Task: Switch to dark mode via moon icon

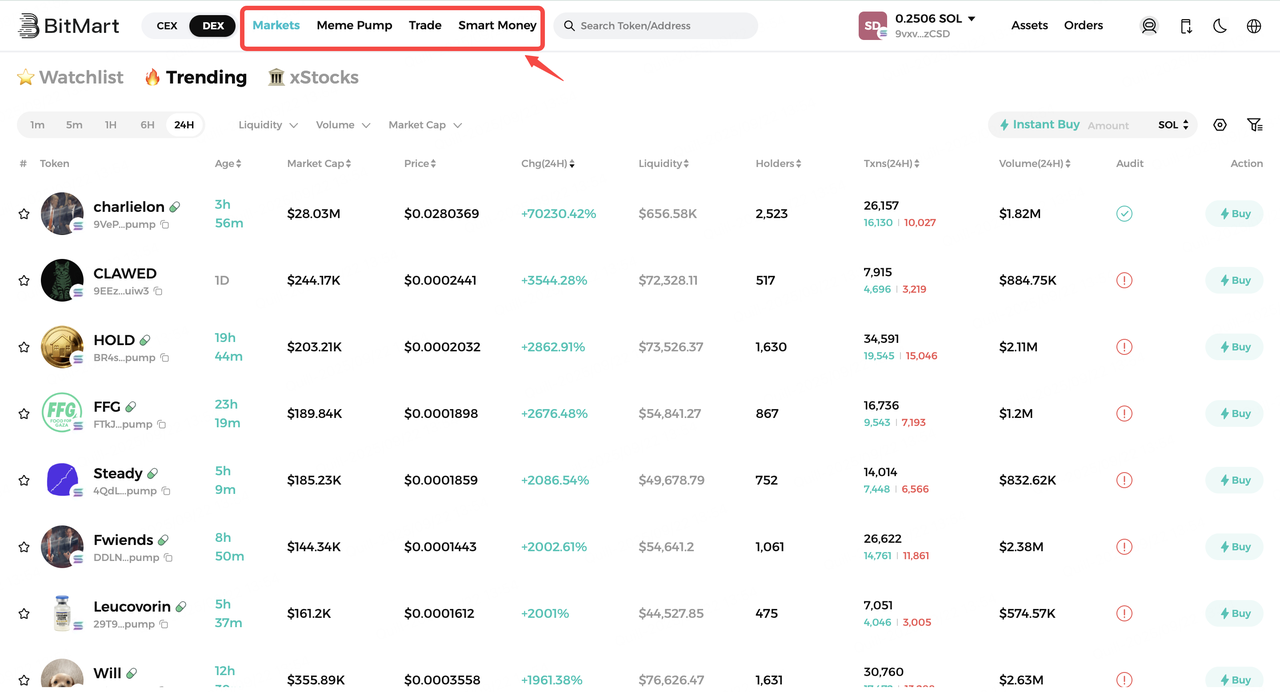Action: coord(1219,25)
